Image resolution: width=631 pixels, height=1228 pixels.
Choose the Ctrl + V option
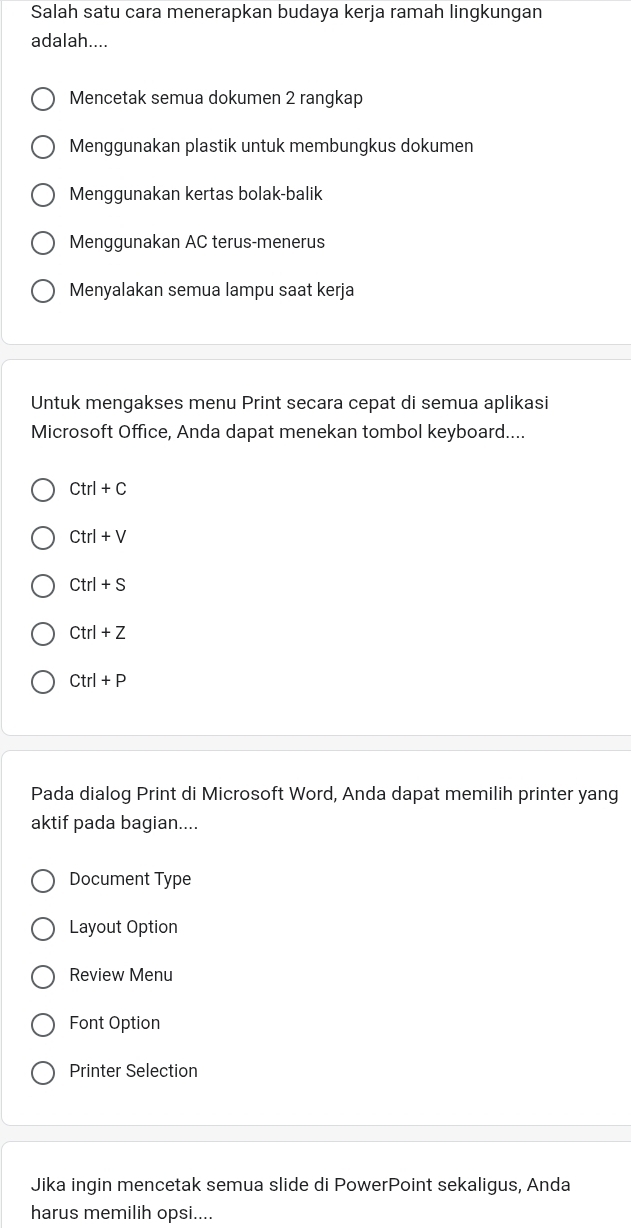[x=43, y=538]
